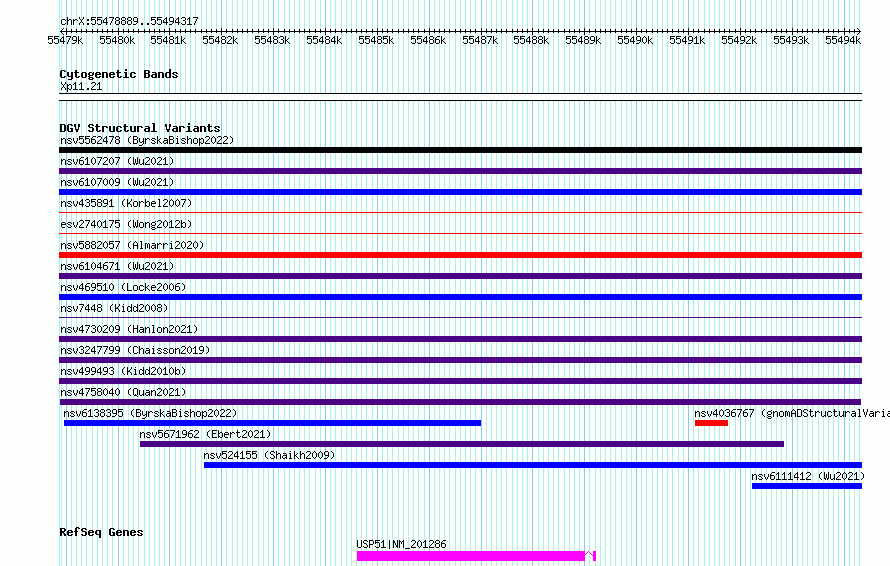Viewport: 890px width, 566px height.
Task: Click the blue bar under nsv6111412
Action: click(x=807, y=486)
